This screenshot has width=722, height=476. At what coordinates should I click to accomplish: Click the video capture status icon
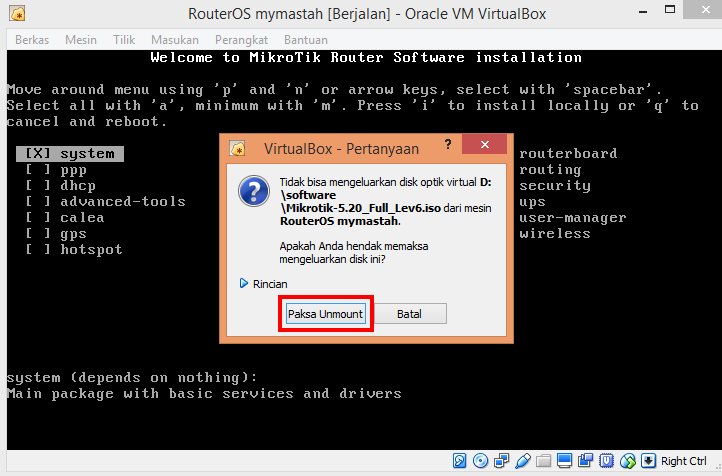pyautogui.click(x=586, y=460)
